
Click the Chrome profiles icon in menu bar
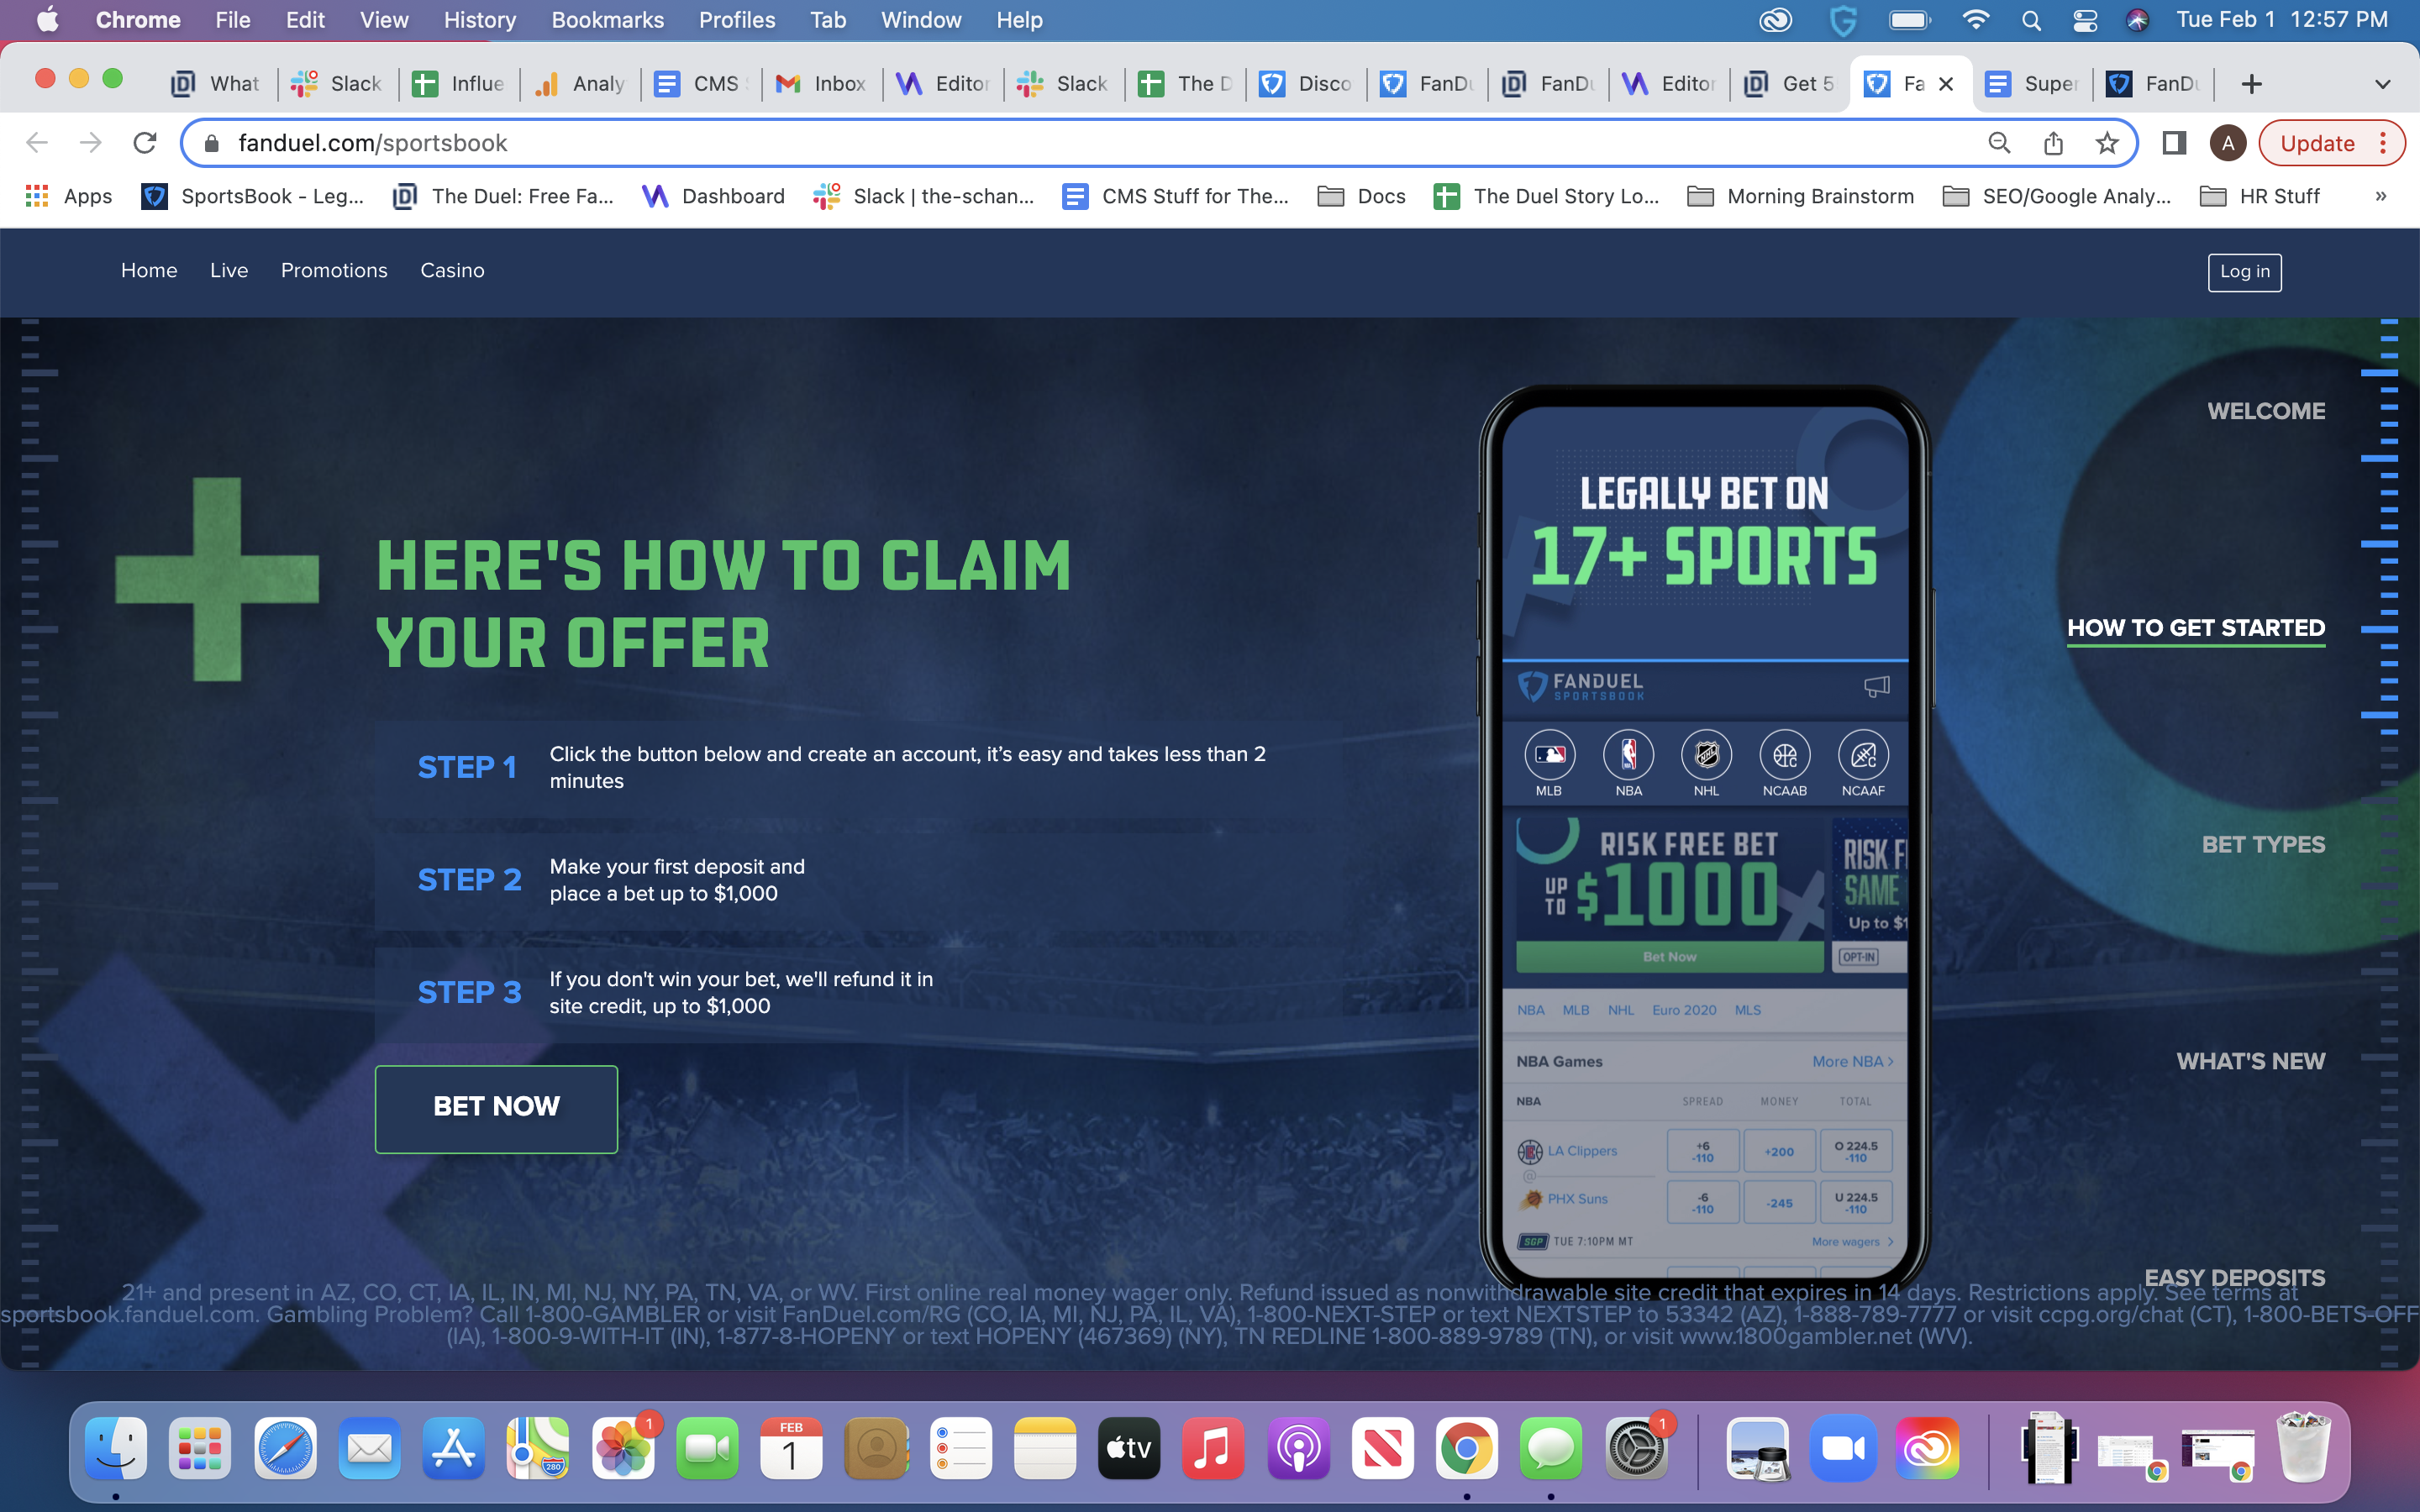tap(2225, 143)
